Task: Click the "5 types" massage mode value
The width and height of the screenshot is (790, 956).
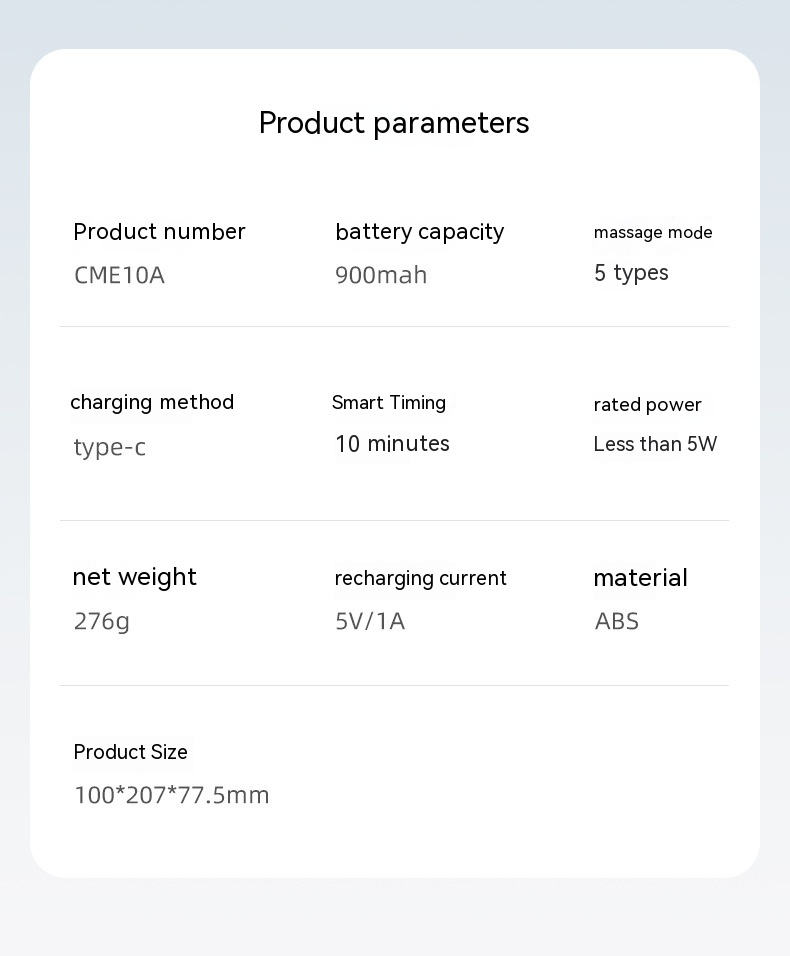Action: pos(631,273)
